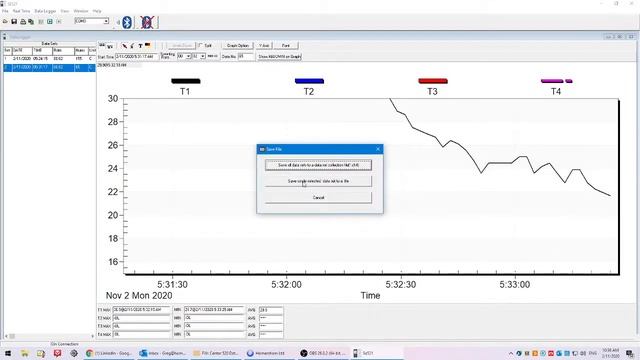Toggle the Split checkbox
640x360 pixels.
click(x=200, y=45)
